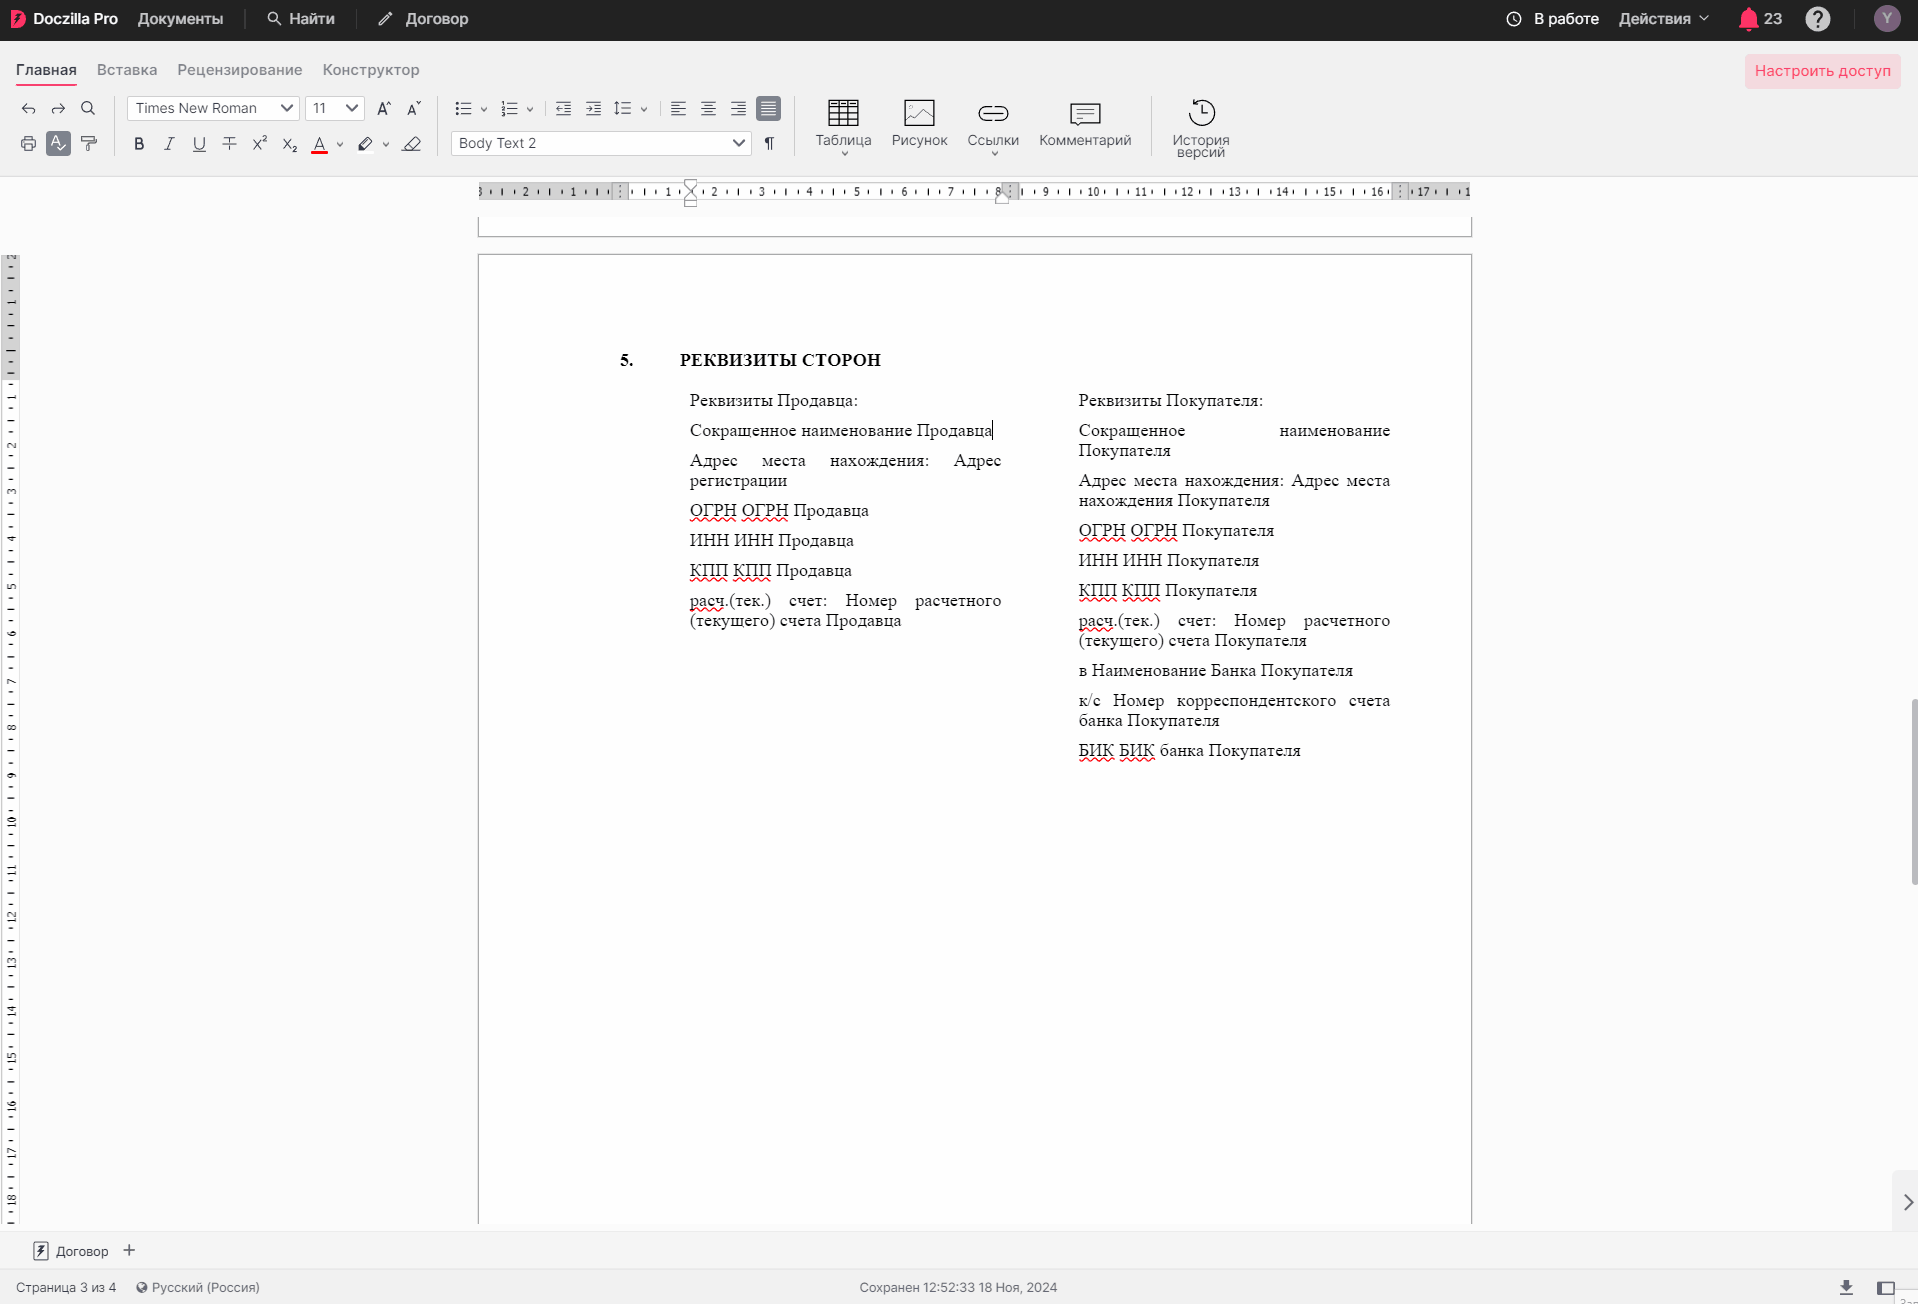
Task: Toggle underline formatting
Action: tap(199, 144)
